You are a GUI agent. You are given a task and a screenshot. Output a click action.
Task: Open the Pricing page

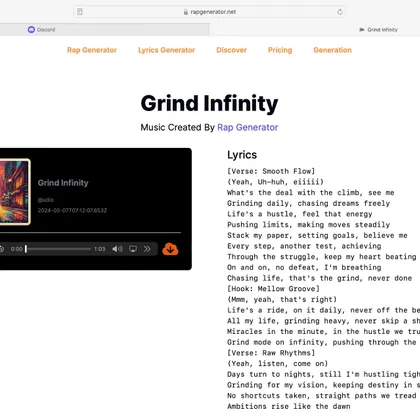pyautogui.click(x=280, y=50)
